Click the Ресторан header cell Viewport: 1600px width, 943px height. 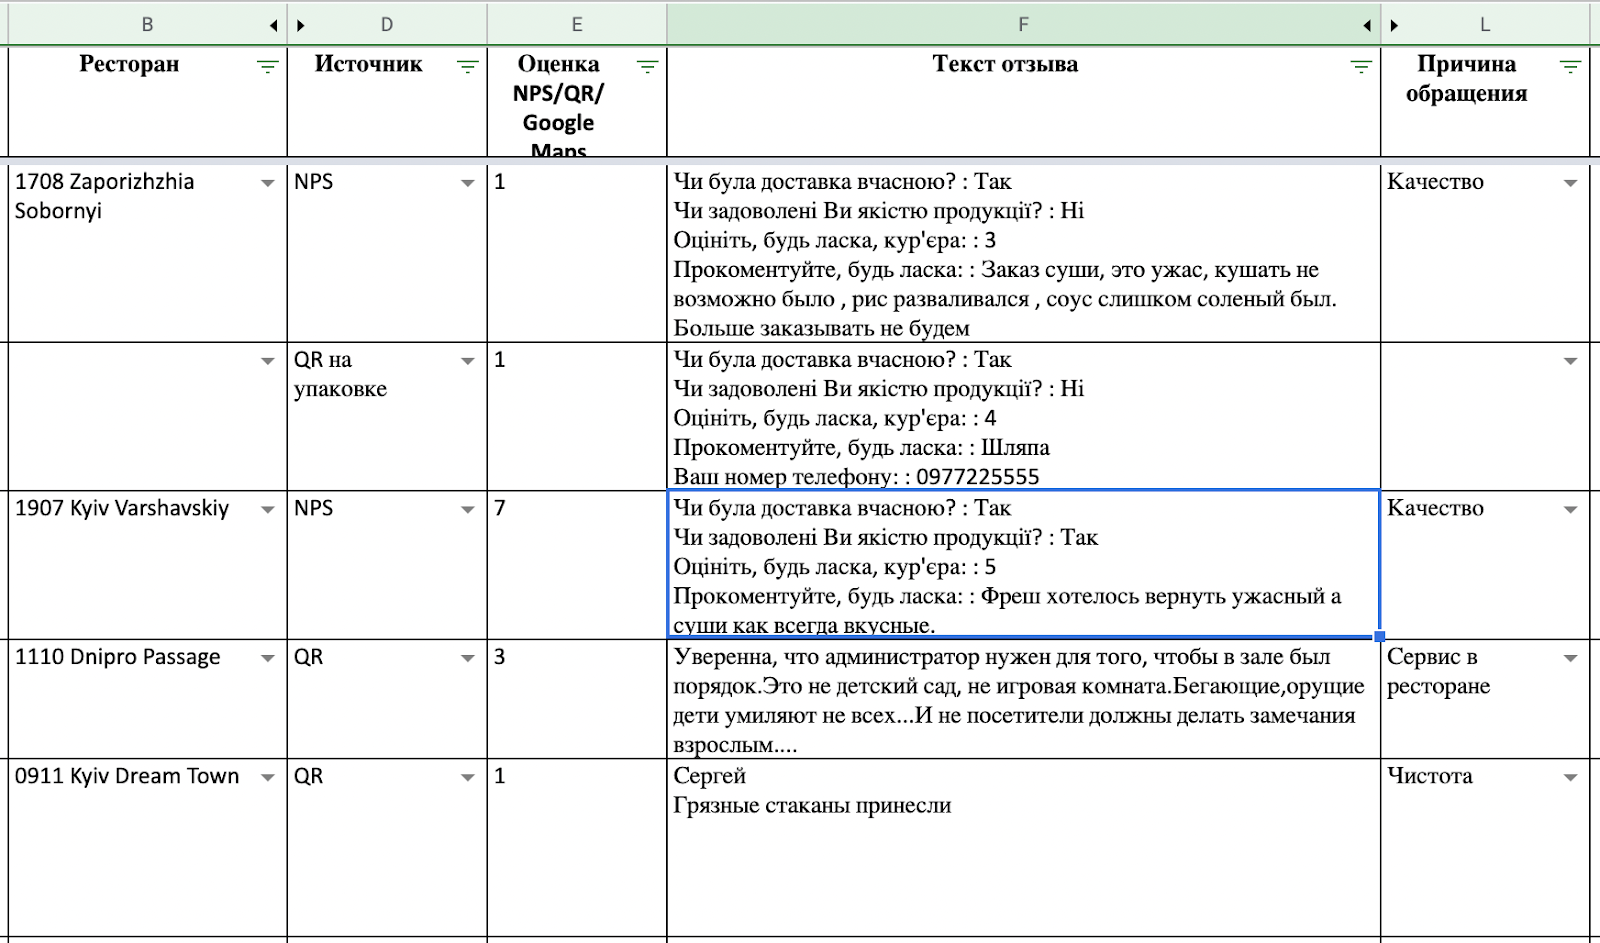click(x=148, y=102)
